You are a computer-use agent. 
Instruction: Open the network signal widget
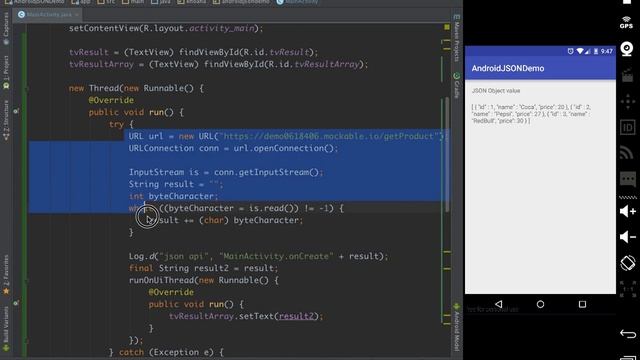coord(627,153)
